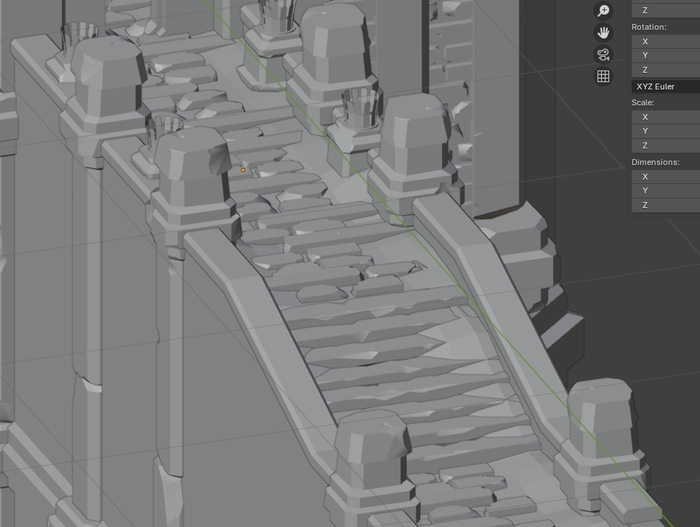Click the Dimensions Y field
This screenshot has height=527, width=700.
[665, 190]
